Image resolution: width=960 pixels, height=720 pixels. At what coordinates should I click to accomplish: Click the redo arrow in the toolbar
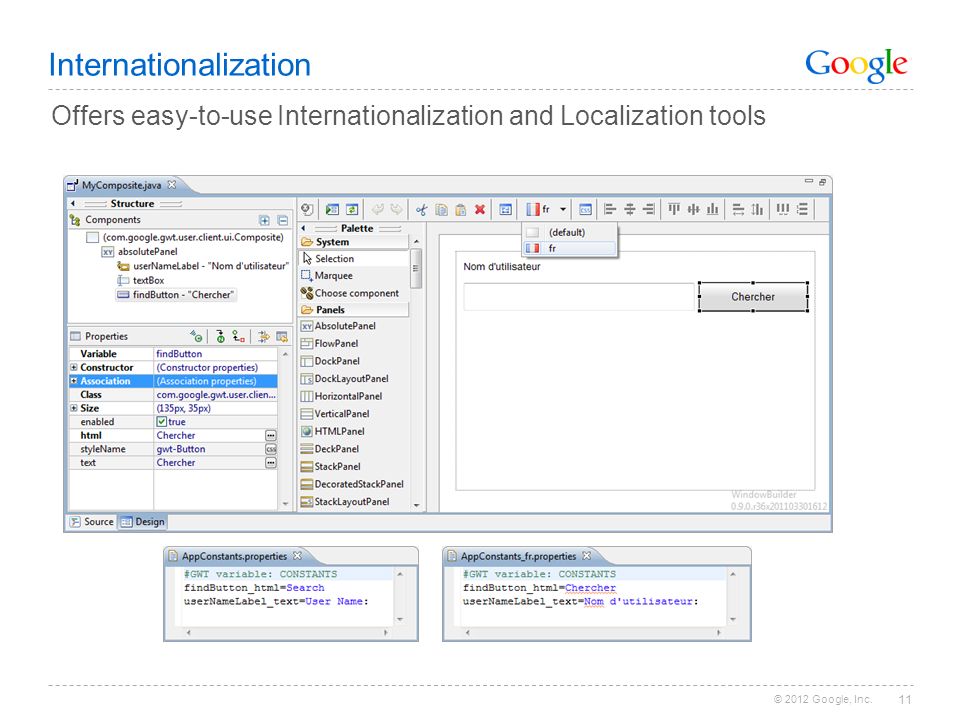397,209
